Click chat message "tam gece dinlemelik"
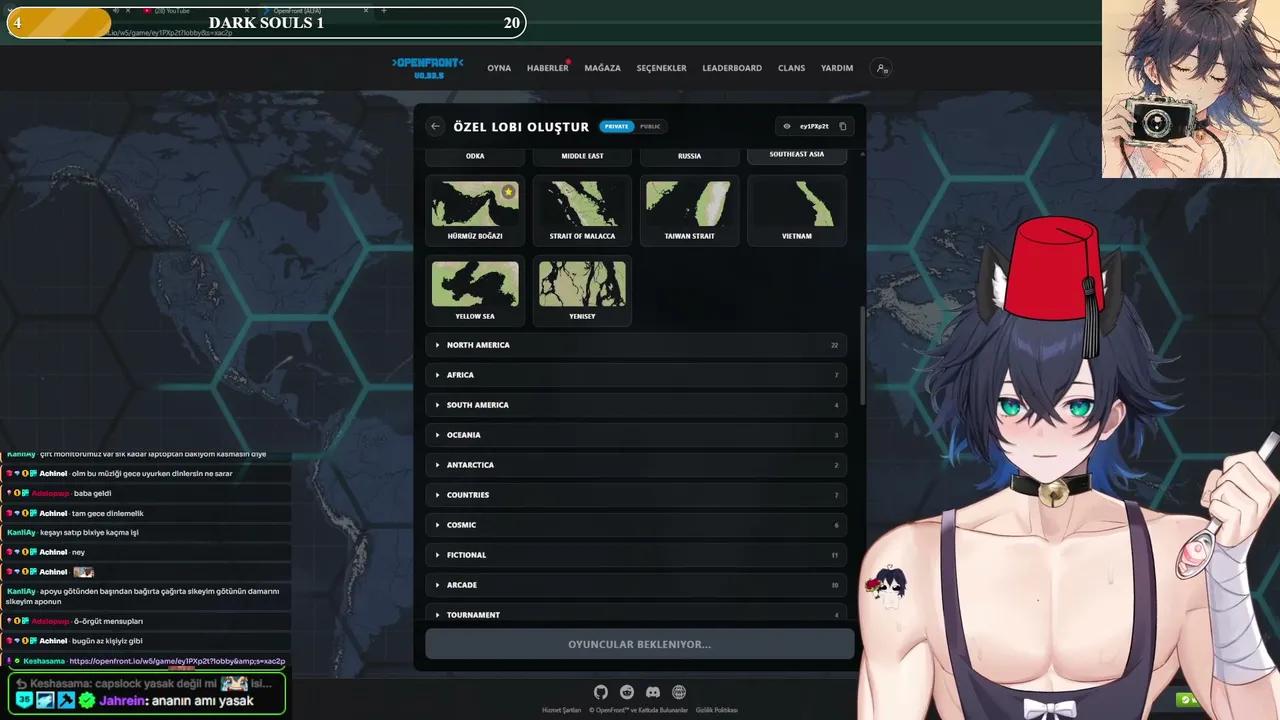This screenshot has height=720, width=1280. point(108,513)
